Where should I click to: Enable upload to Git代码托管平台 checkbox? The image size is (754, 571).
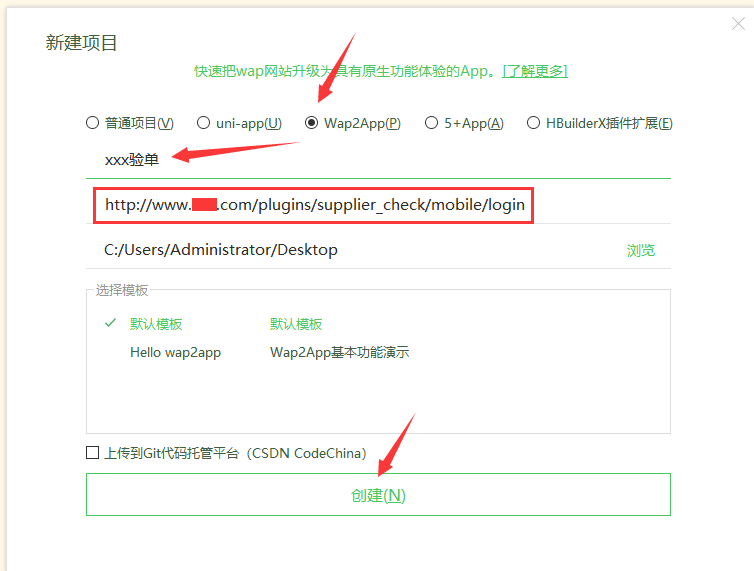click(93, 453)
